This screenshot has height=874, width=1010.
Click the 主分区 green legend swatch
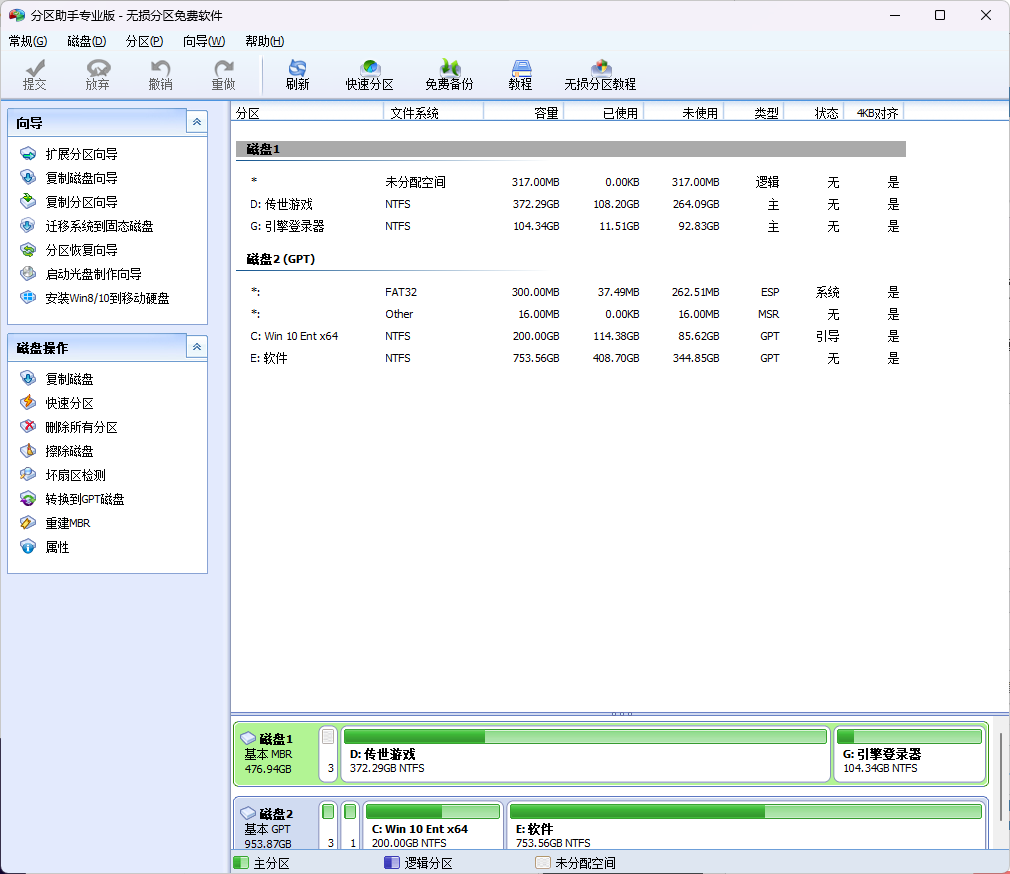pyautogui.click(x=240, y=862)
